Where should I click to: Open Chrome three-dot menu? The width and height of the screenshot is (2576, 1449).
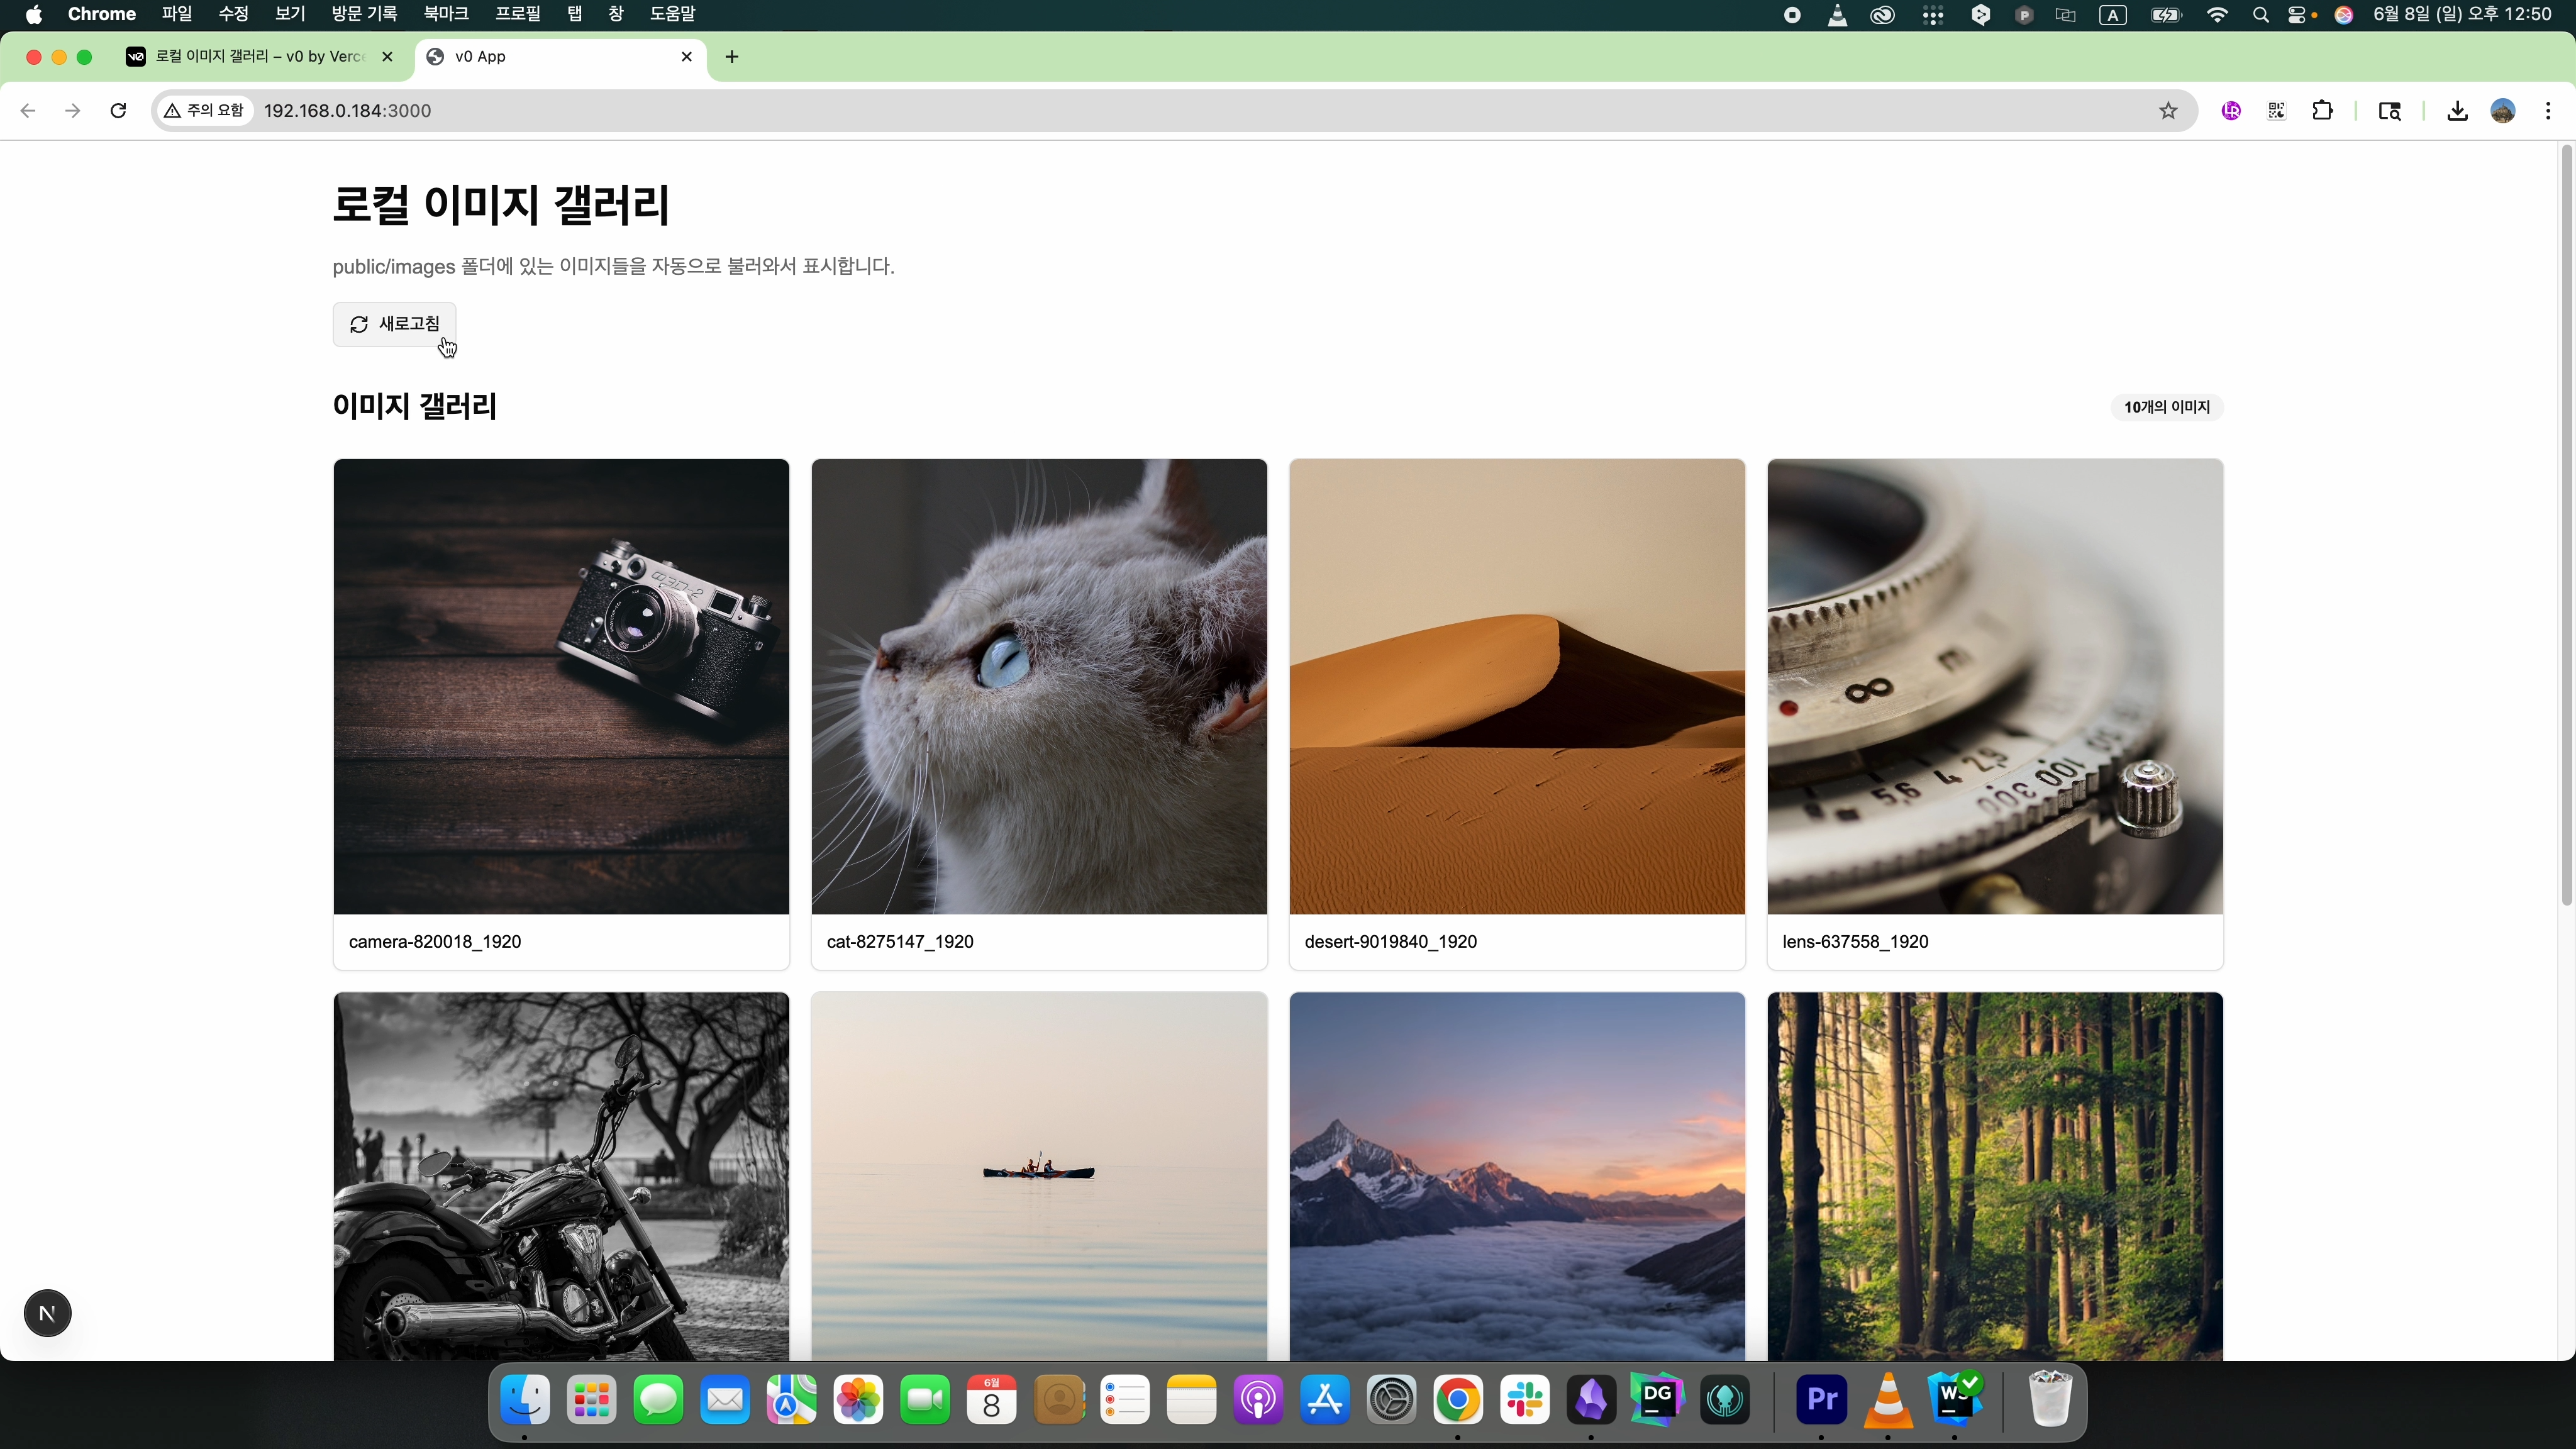(x=2547, y=111)
